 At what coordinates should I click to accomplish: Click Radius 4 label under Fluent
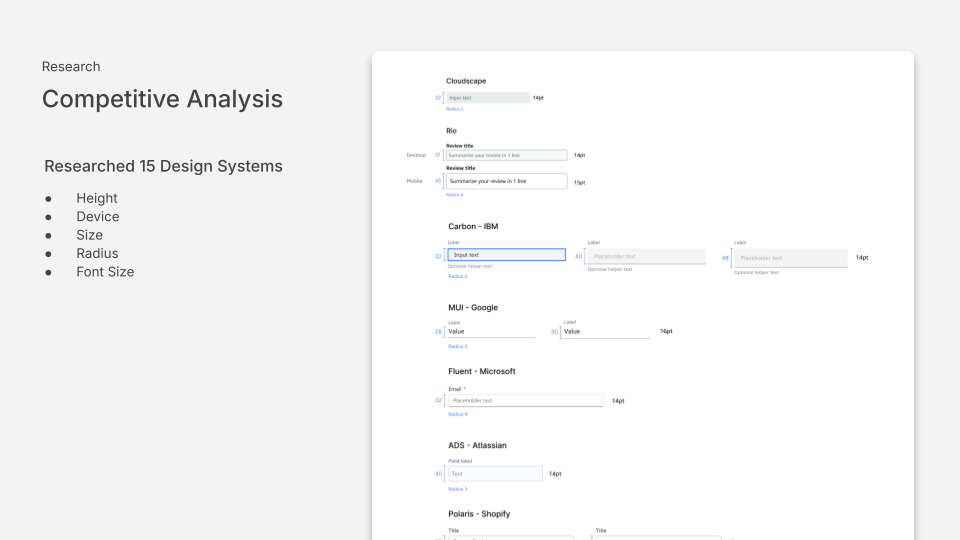pos(457,414)
